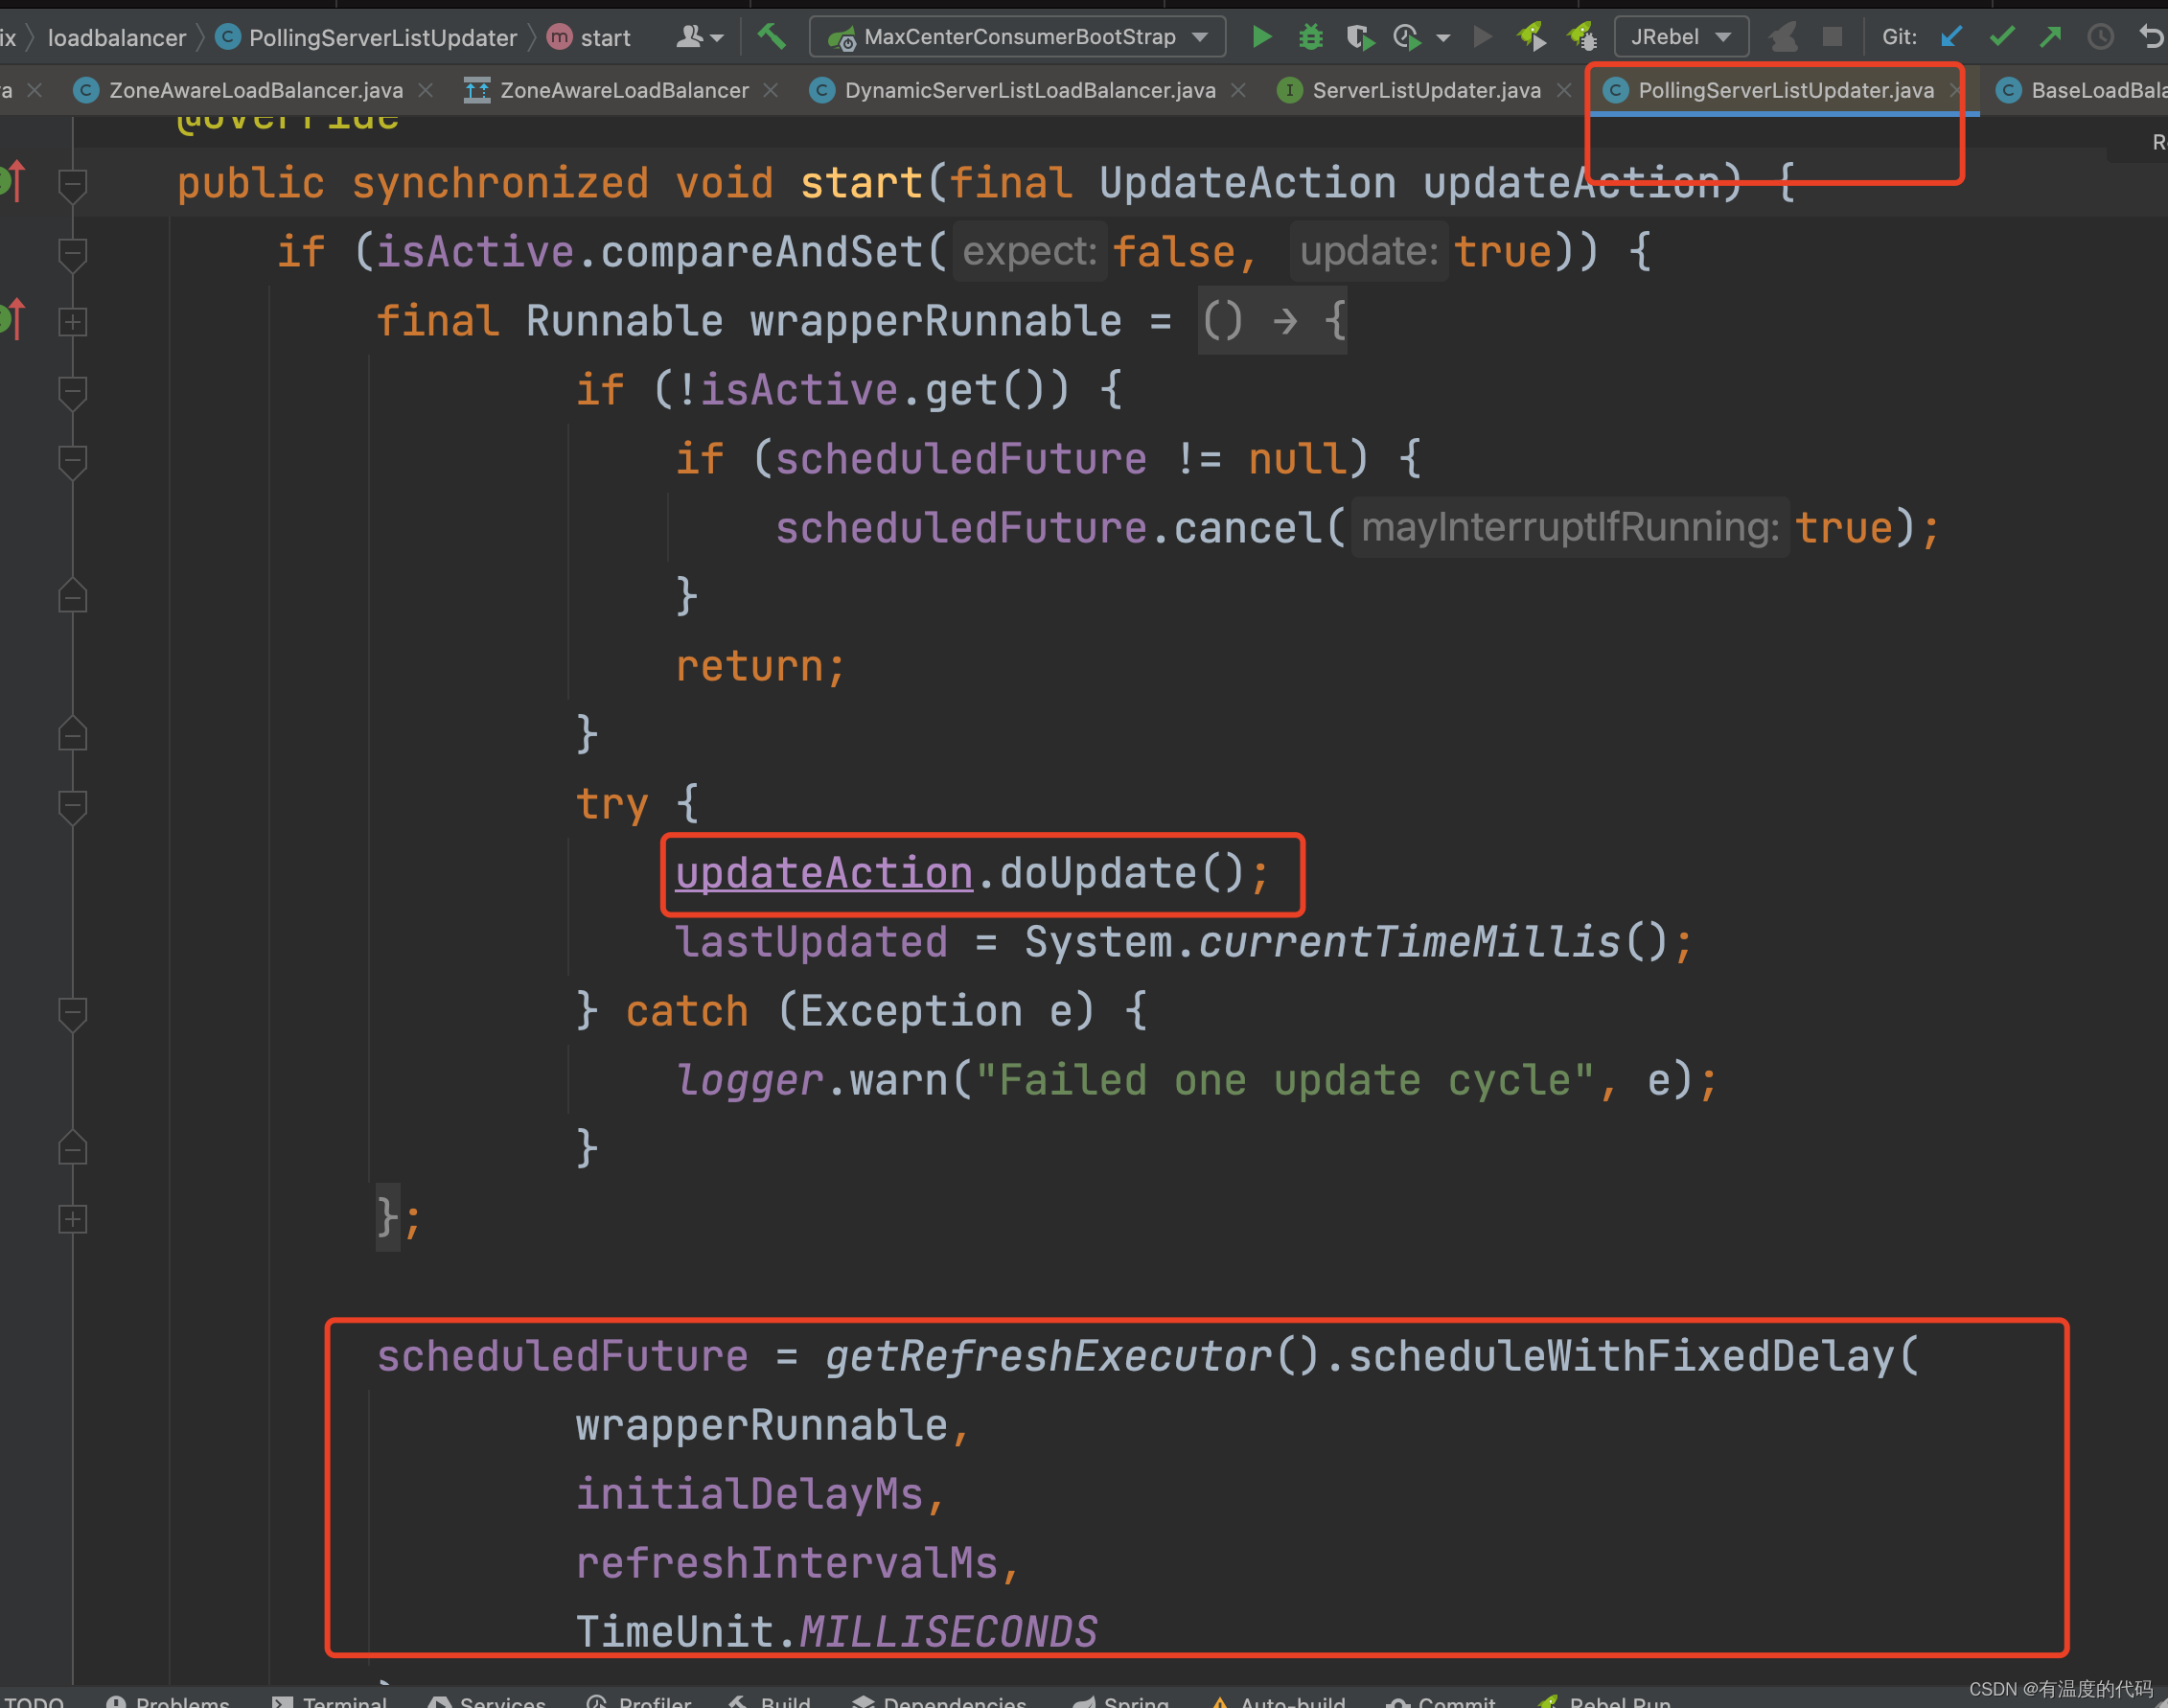Click Git update project blue arrow
This screenshot has width=2168, height=1708.
(x=1951, y=37)
